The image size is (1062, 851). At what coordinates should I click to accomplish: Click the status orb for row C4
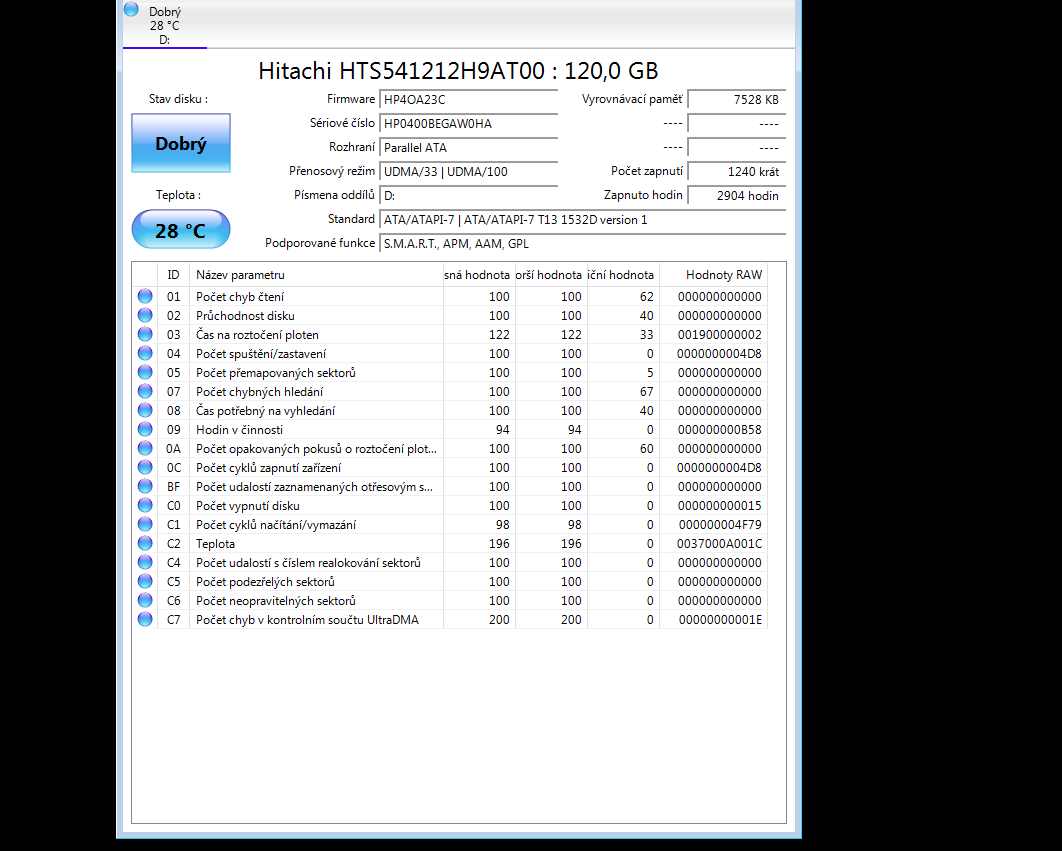click(x=145, y=562)
